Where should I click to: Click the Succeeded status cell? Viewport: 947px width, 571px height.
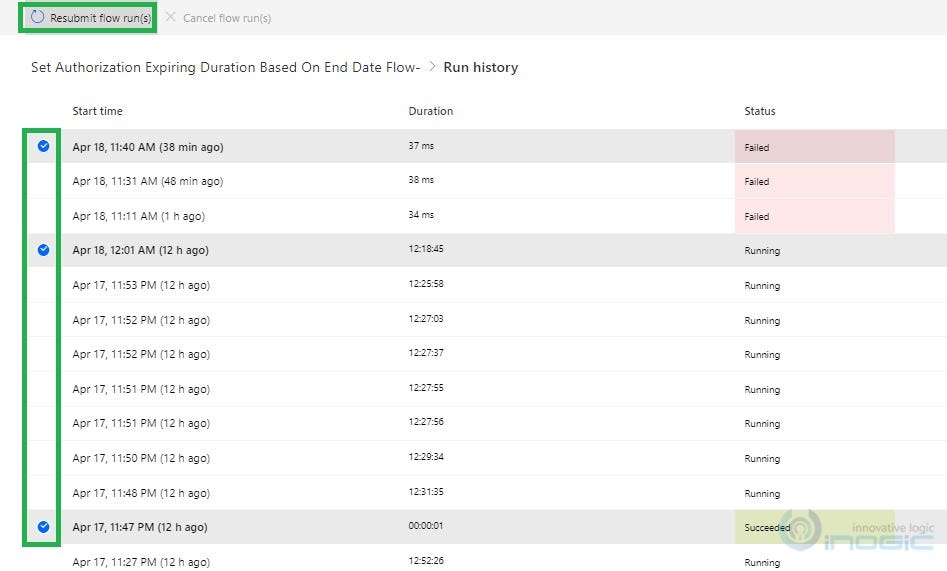815,527
